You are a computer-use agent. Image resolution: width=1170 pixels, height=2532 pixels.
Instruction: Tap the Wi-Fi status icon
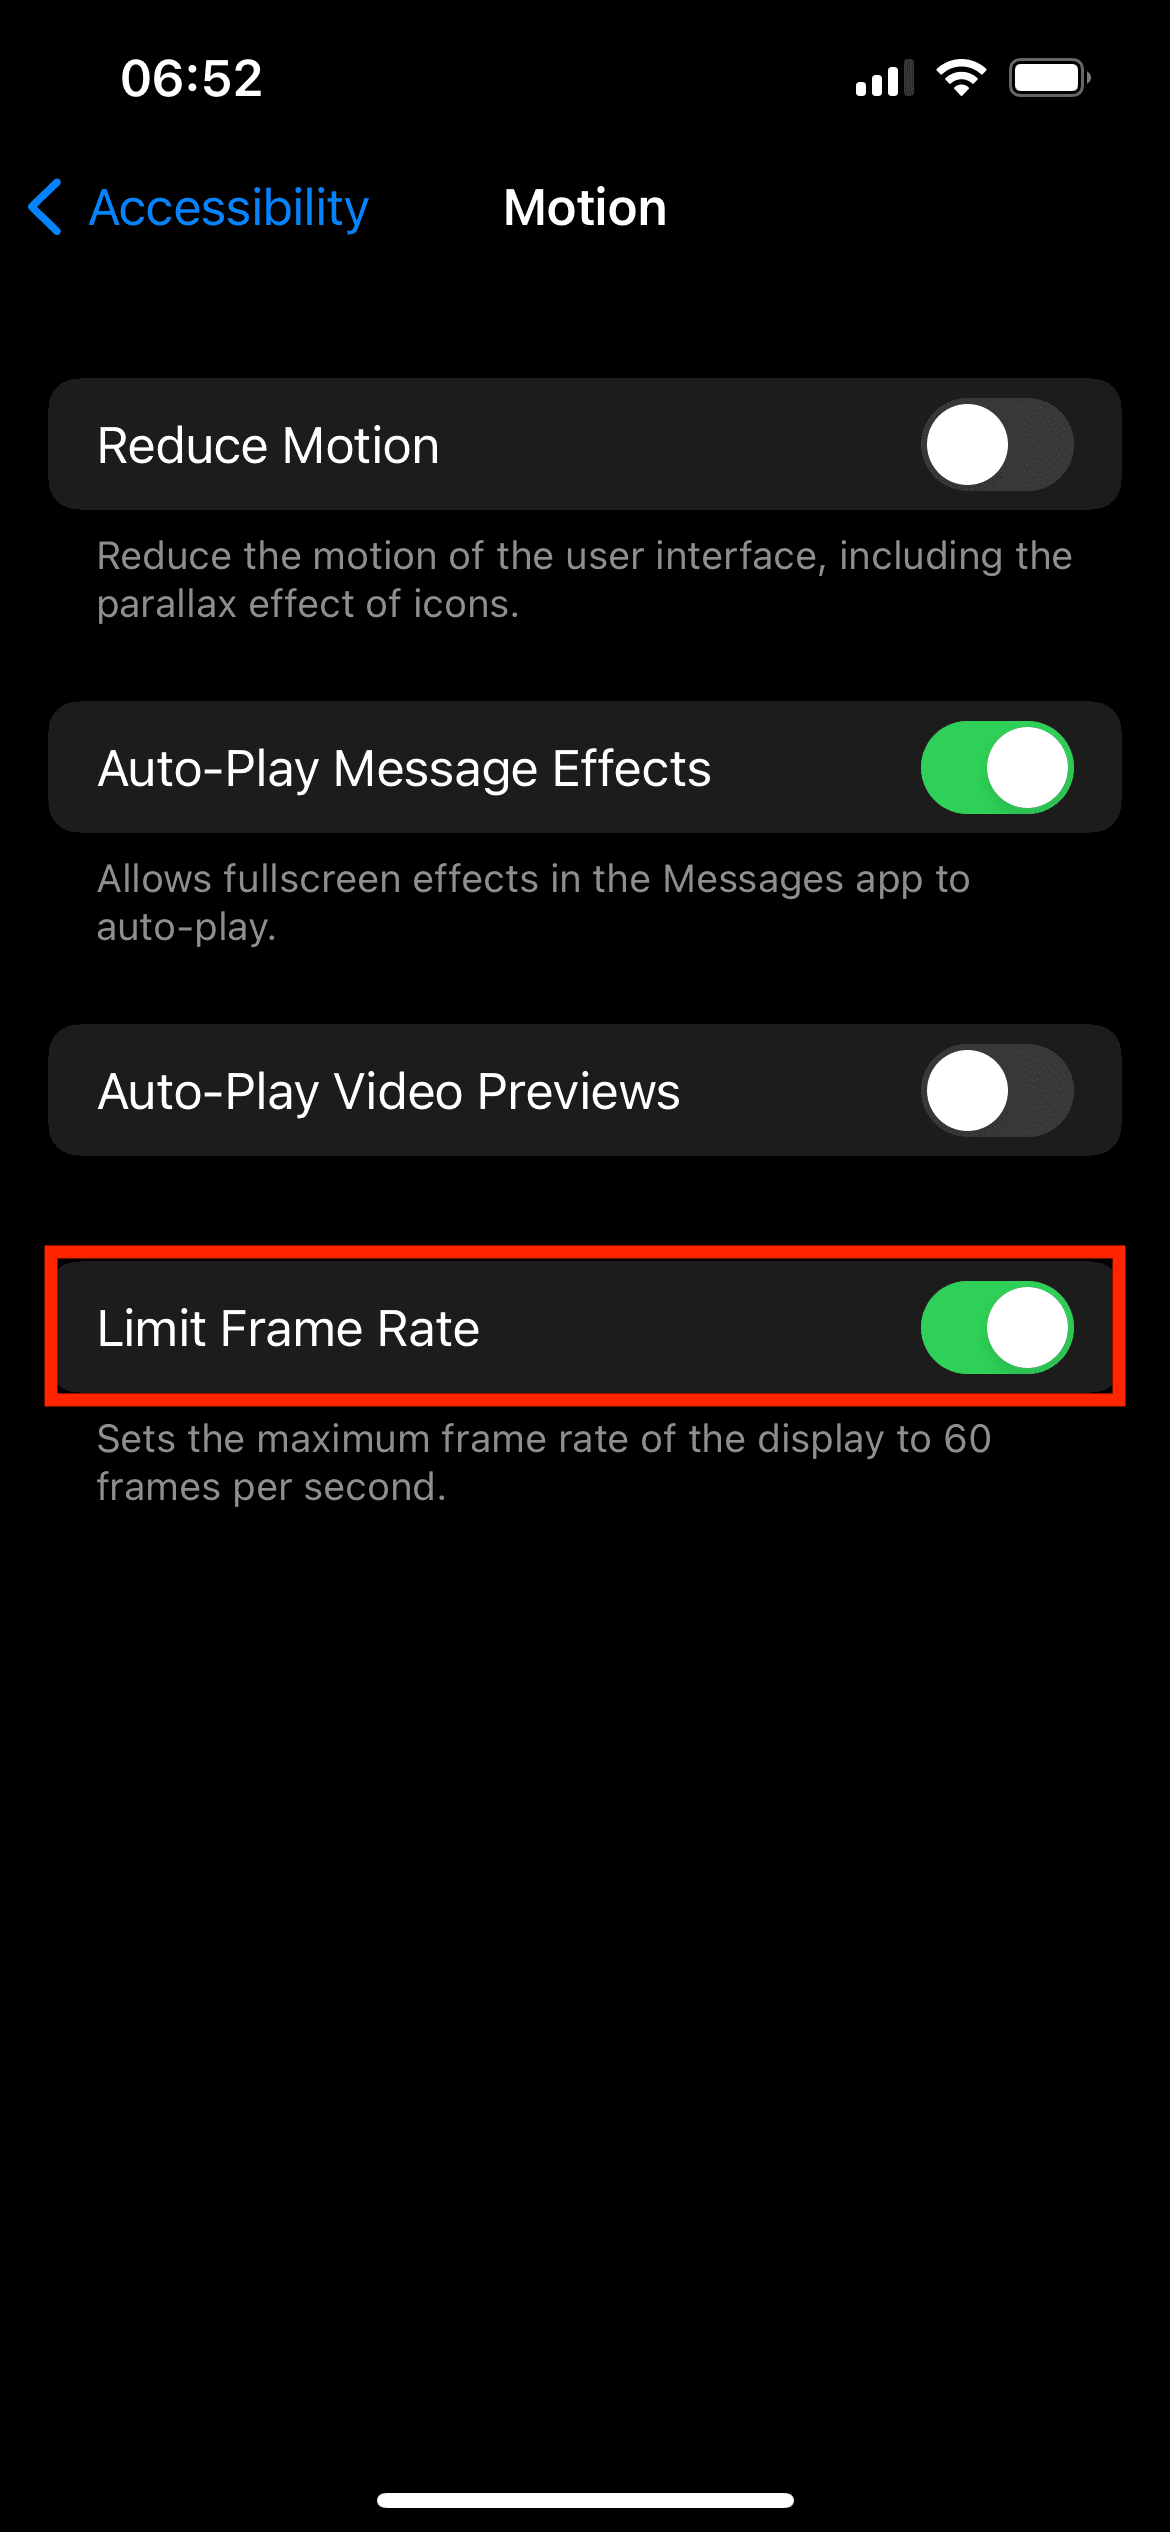click(961, 78)
